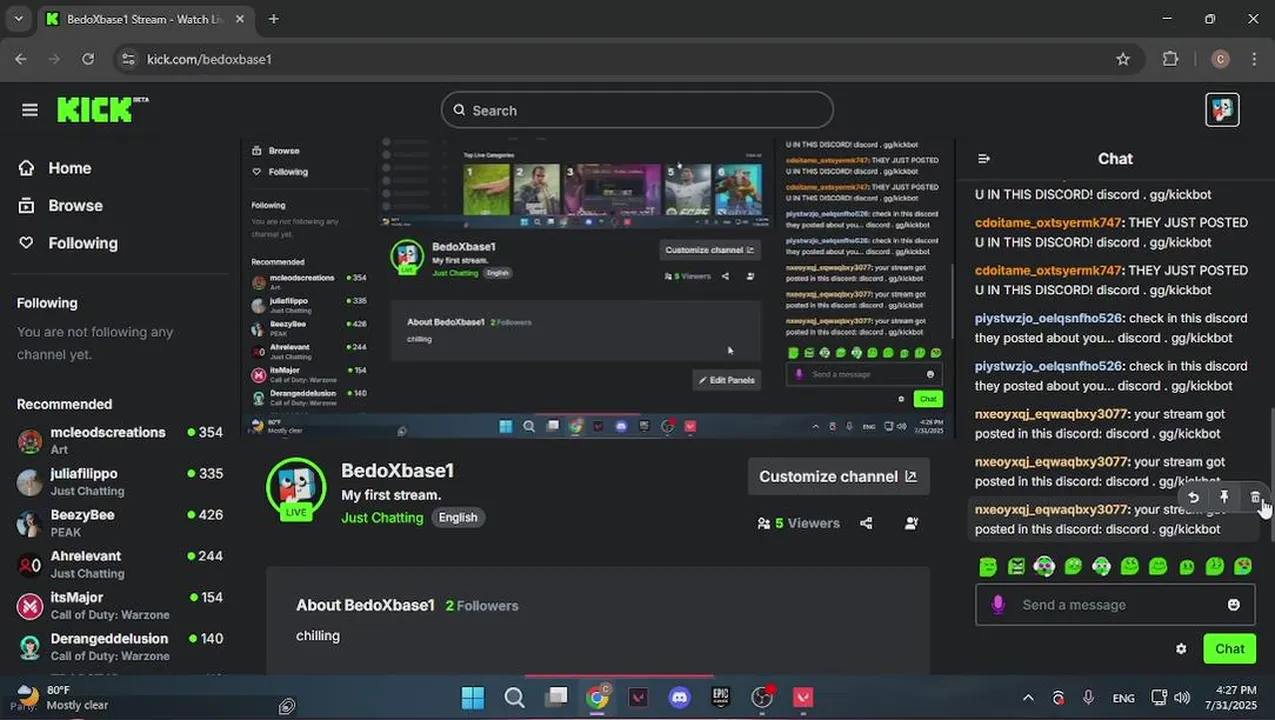Show hidden system tray icons
This screenshot has height=720, width=1275.
(1028, 698)
